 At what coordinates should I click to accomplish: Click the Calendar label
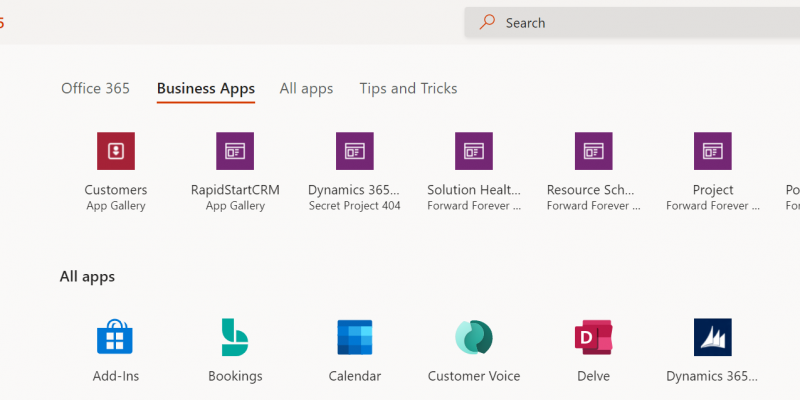tap(355, 376)
